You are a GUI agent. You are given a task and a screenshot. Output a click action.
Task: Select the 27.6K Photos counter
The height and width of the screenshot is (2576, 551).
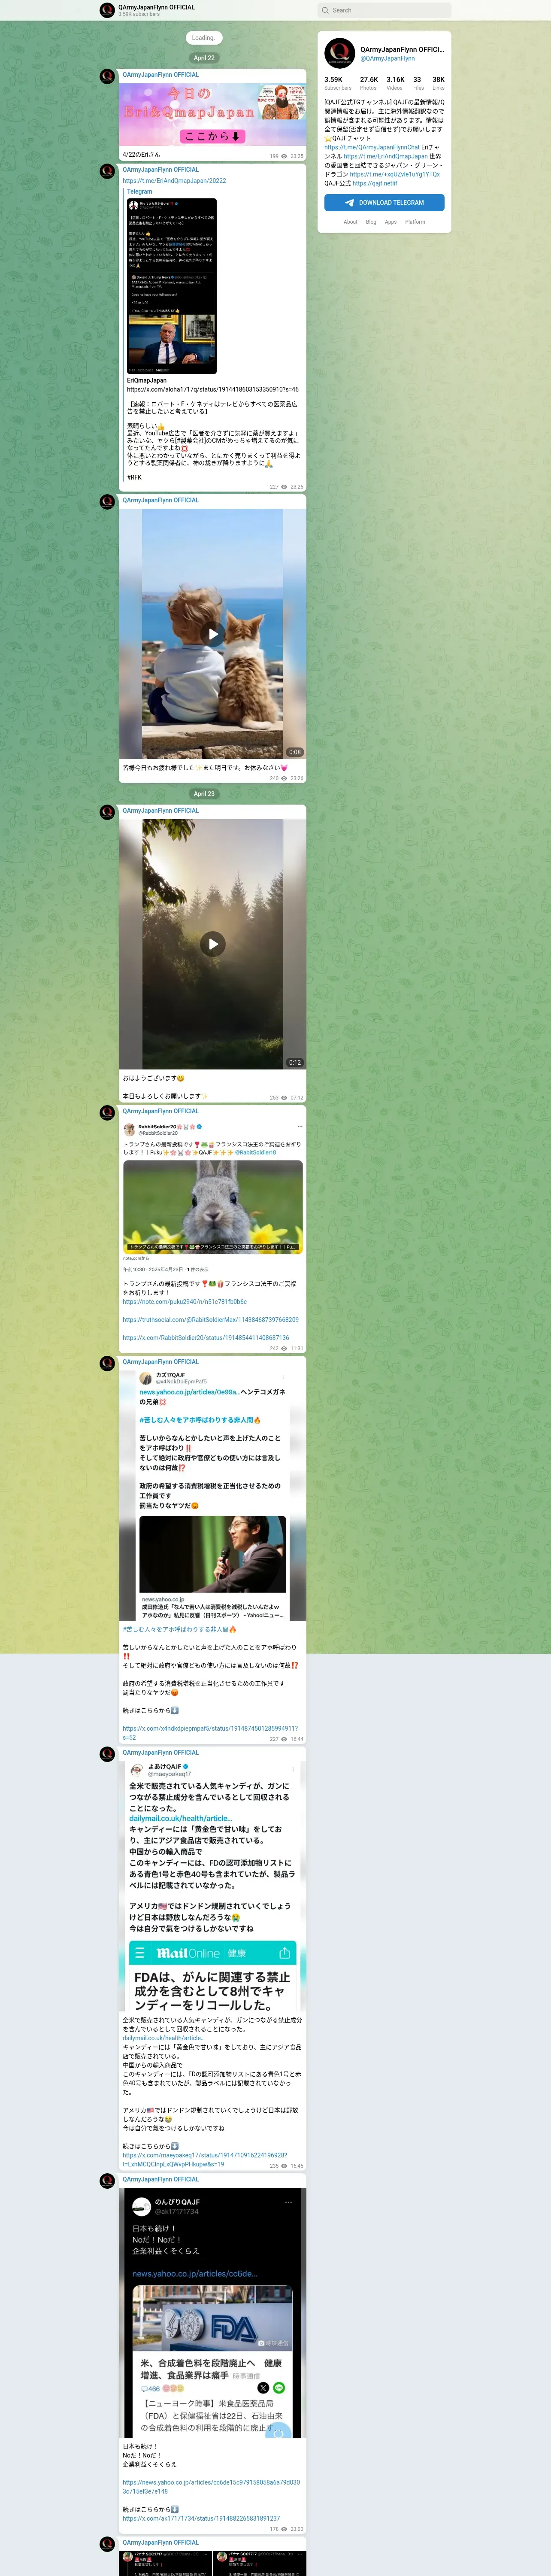click(369, 83)
